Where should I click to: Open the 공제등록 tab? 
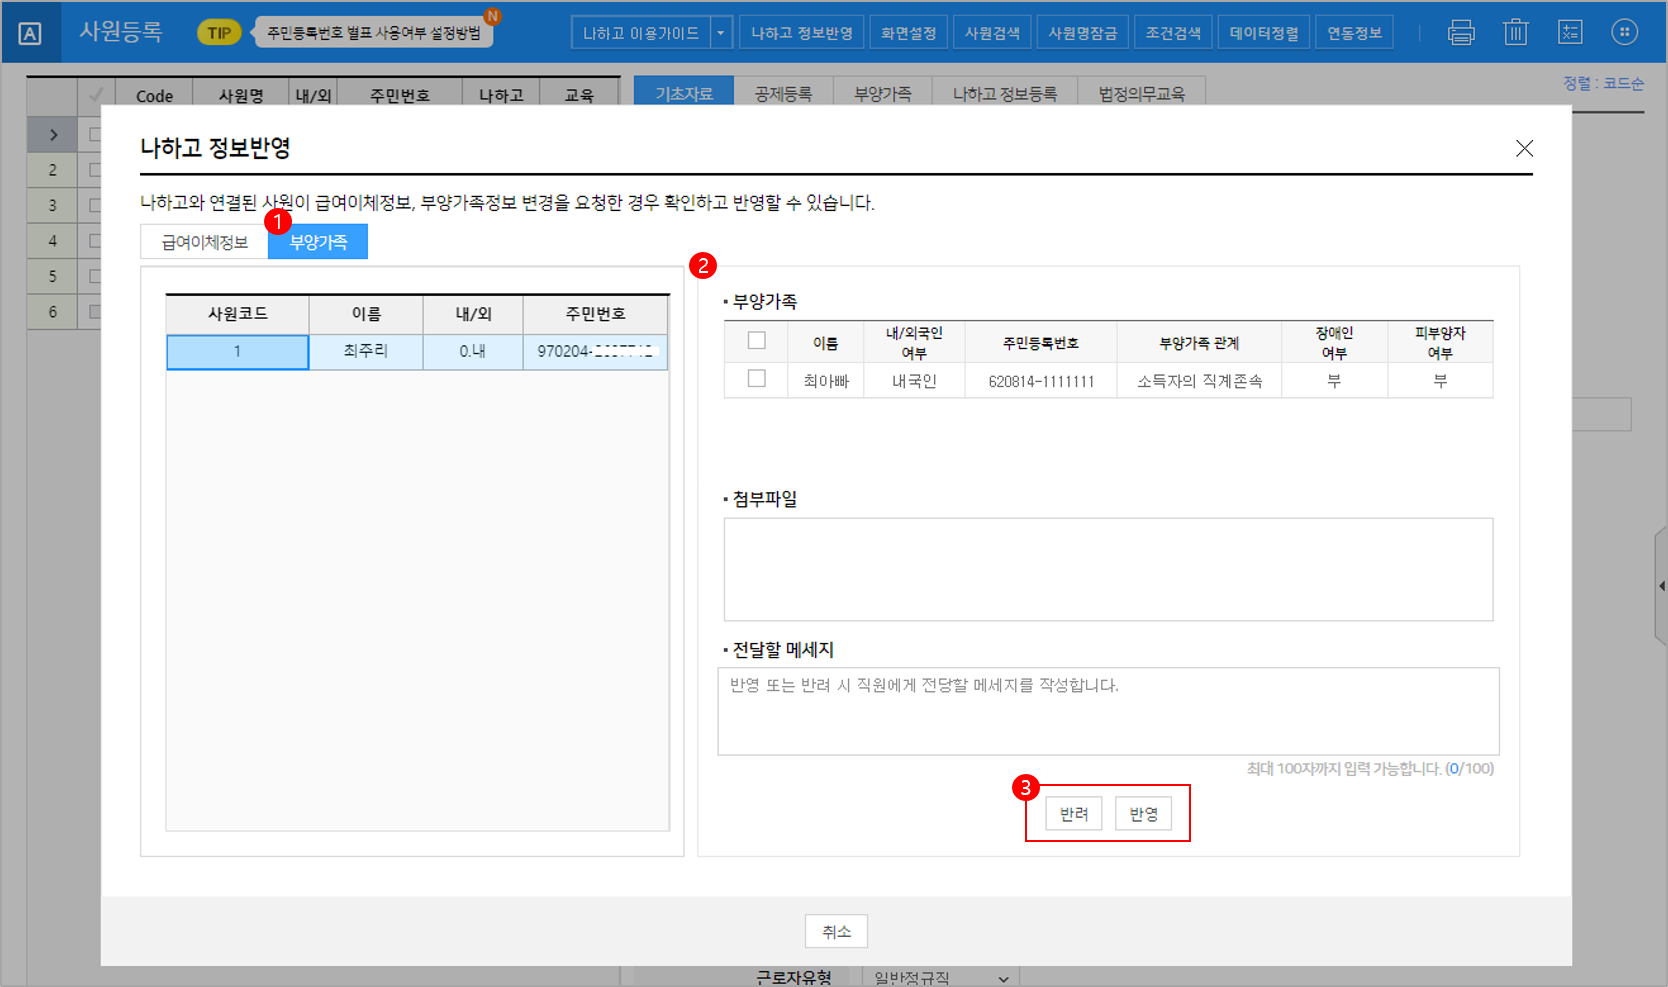(783, 93)
